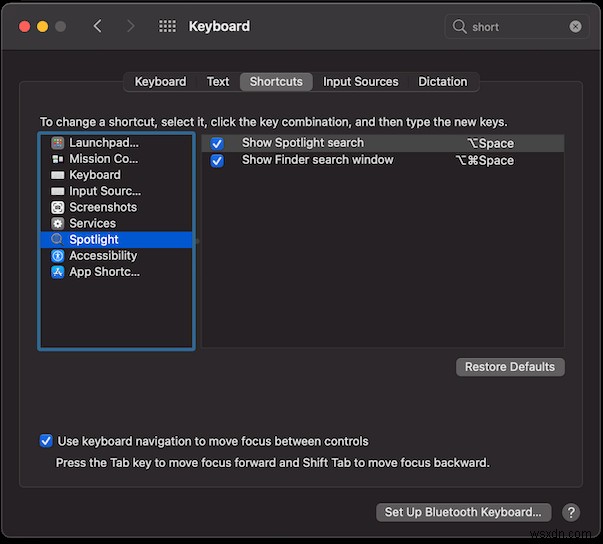Click the ⌥⌘Space key combination

click(485, 160)
